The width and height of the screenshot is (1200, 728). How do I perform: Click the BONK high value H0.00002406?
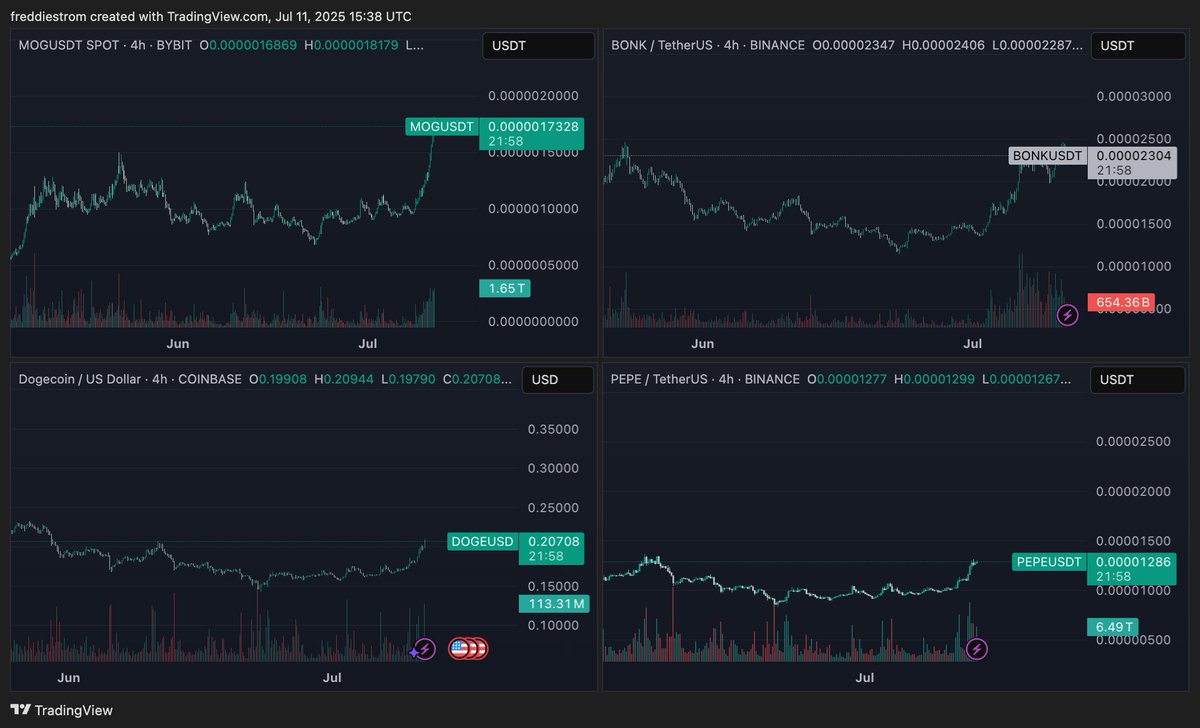943,46
